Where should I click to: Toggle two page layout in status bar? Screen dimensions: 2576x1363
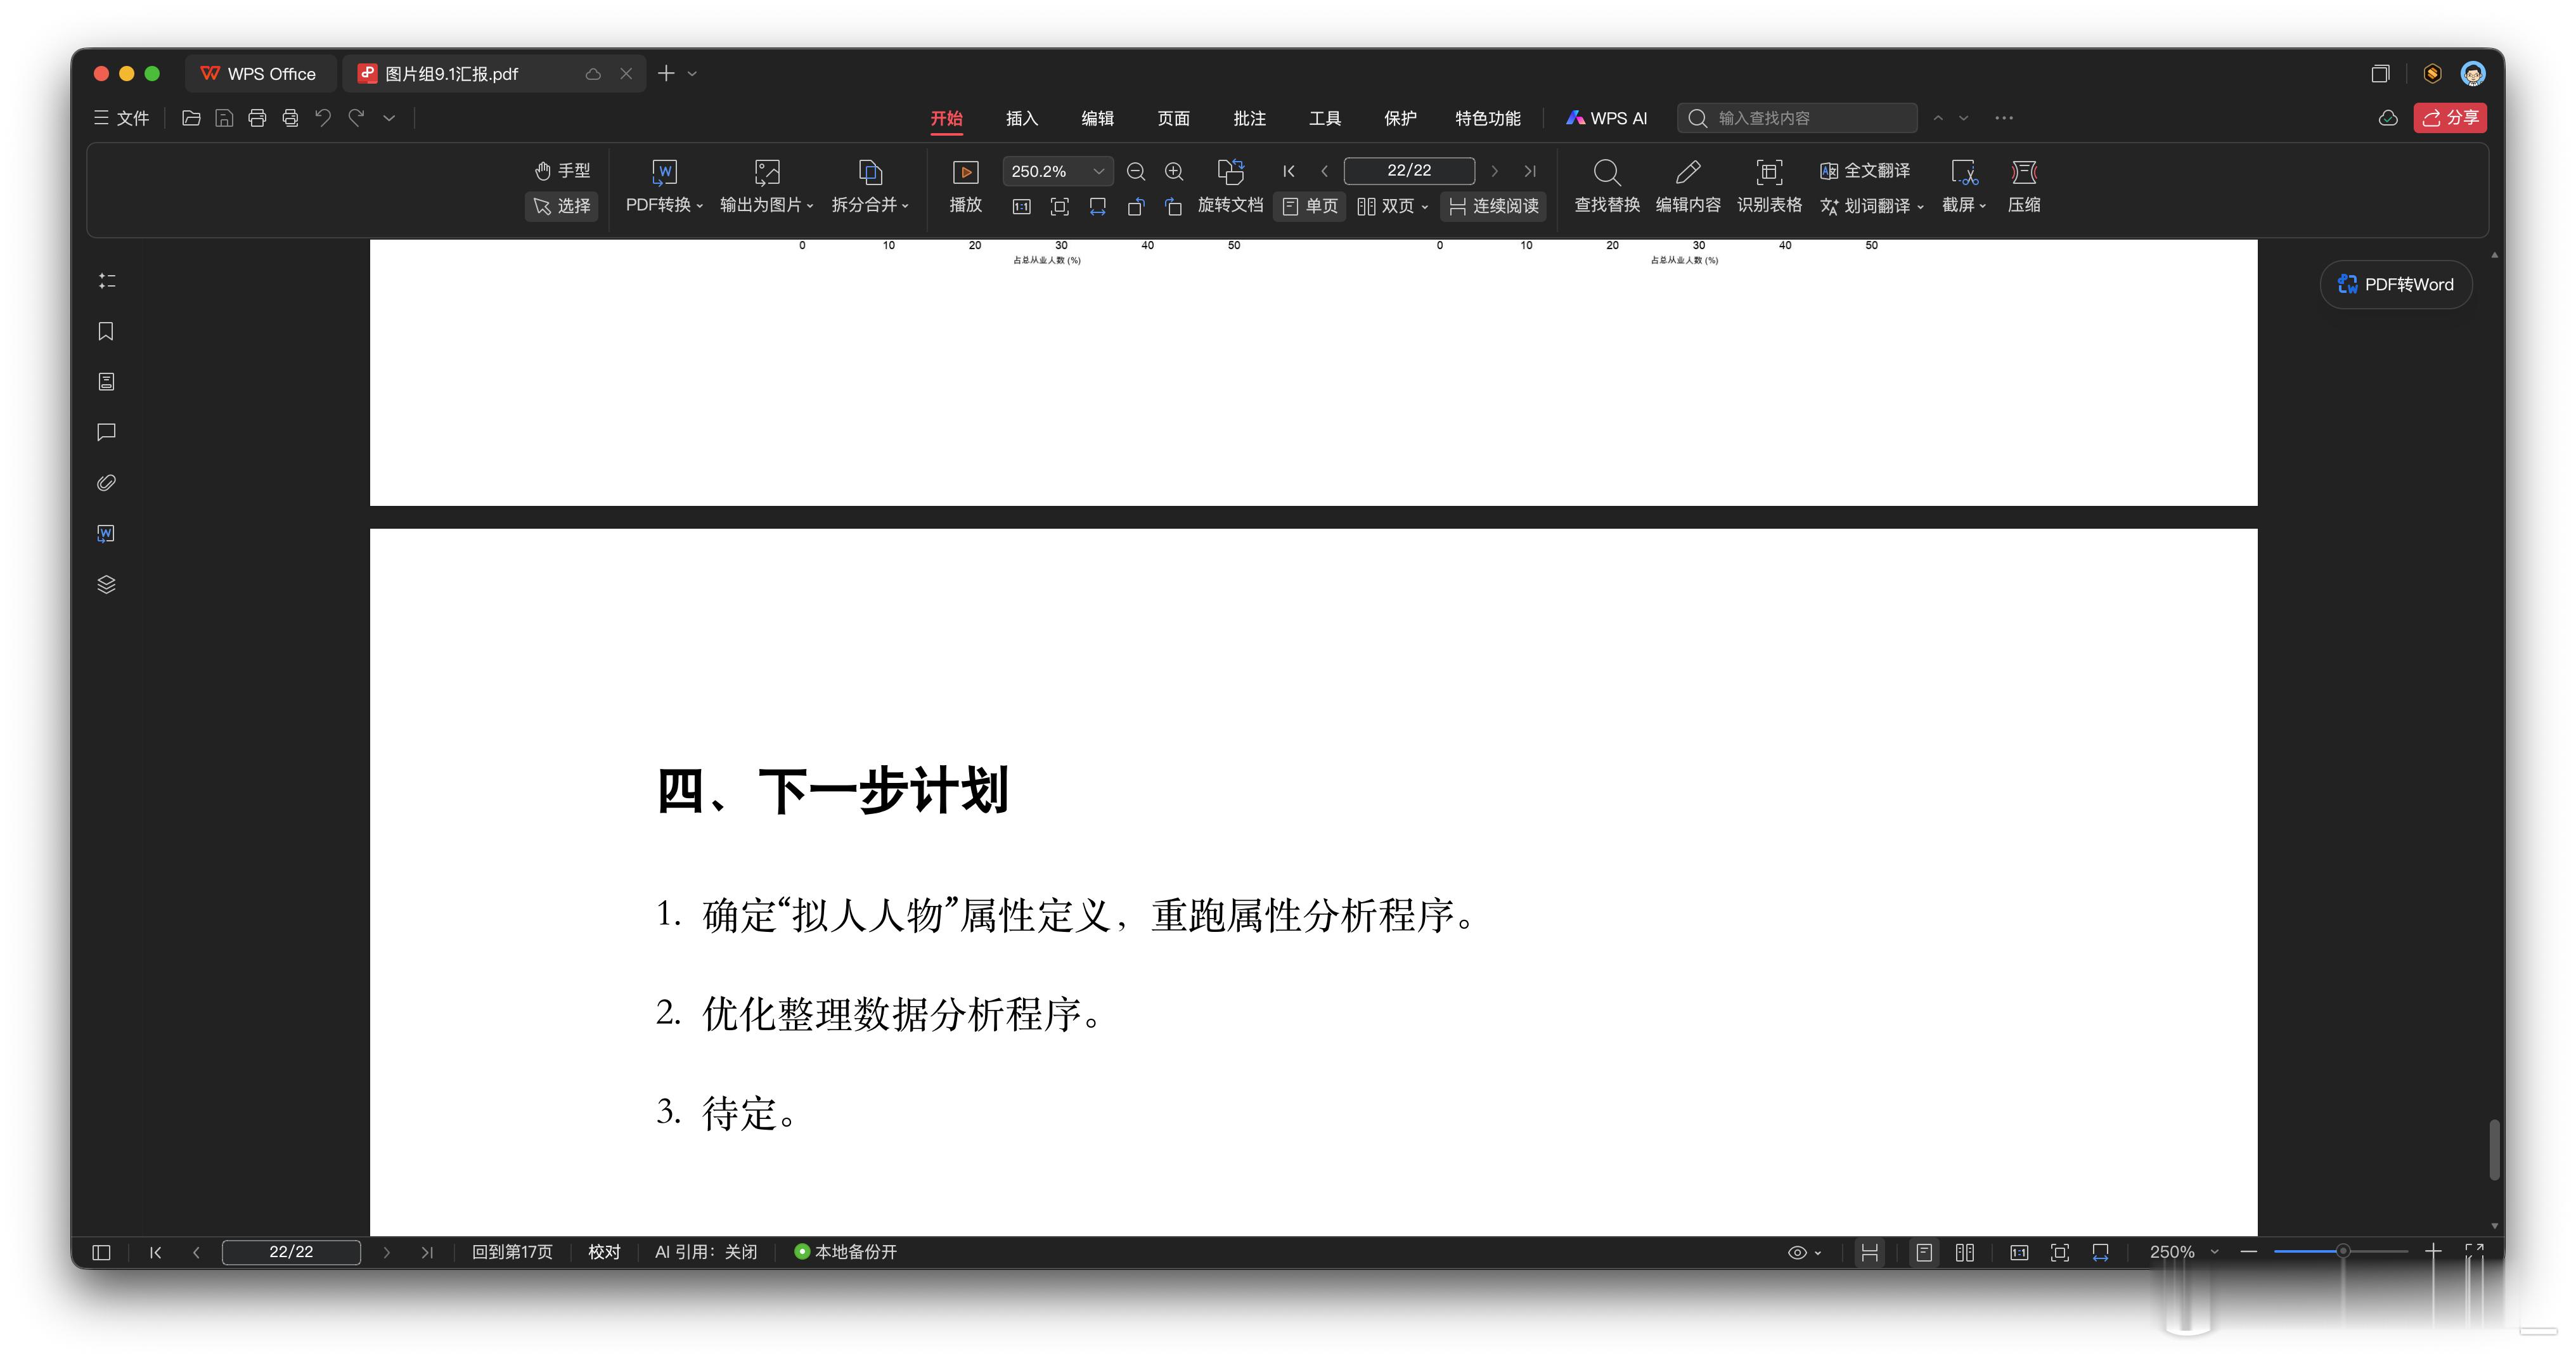point(1965,1252)
